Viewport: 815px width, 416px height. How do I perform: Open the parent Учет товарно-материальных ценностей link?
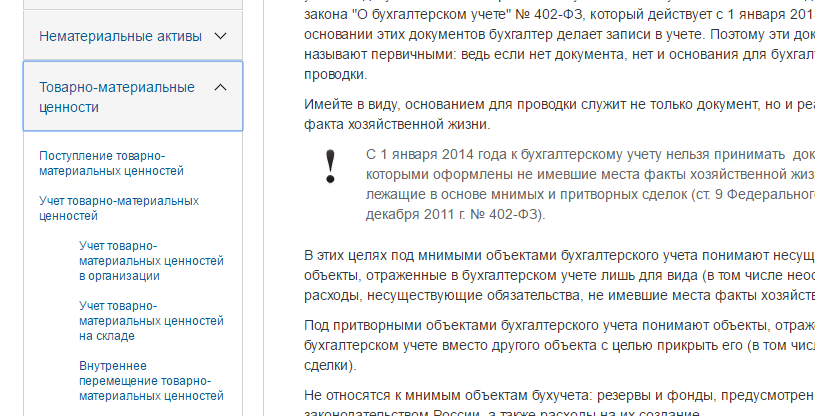click(x=118, y=208)
